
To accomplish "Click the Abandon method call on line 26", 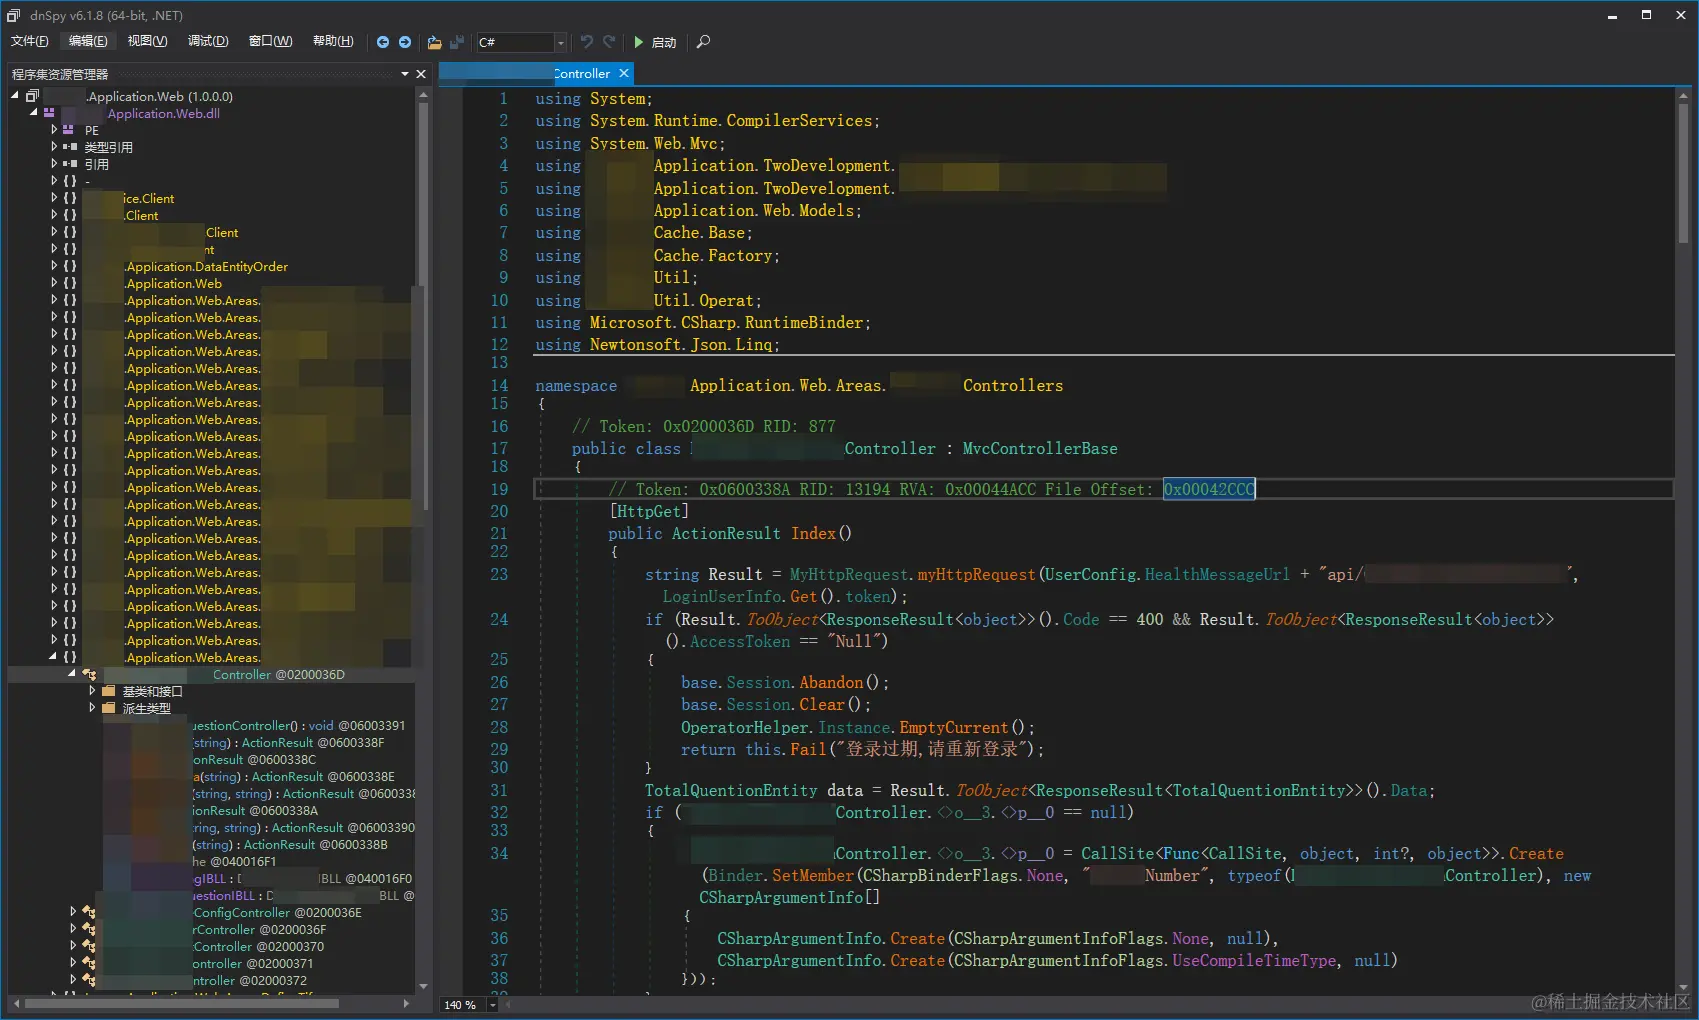I will [831, 683].
